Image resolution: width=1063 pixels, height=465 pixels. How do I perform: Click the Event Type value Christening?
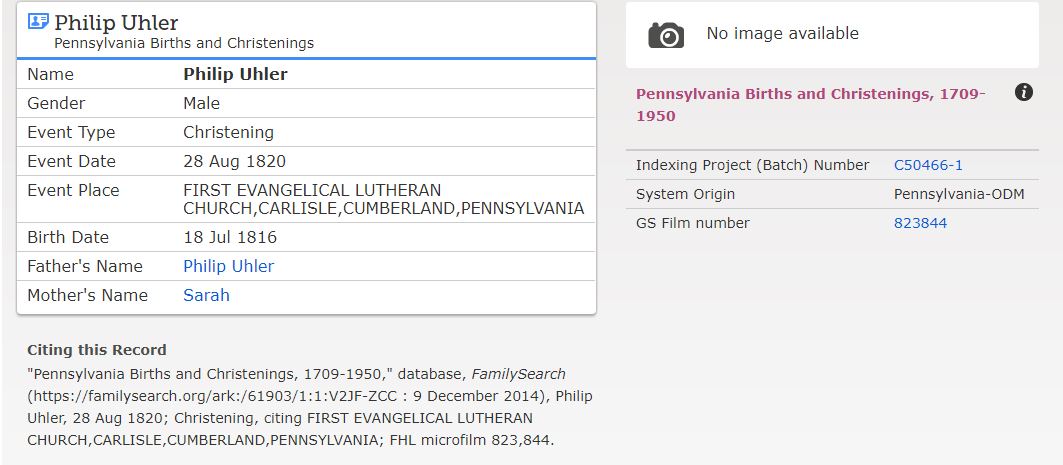coord(228,132)
